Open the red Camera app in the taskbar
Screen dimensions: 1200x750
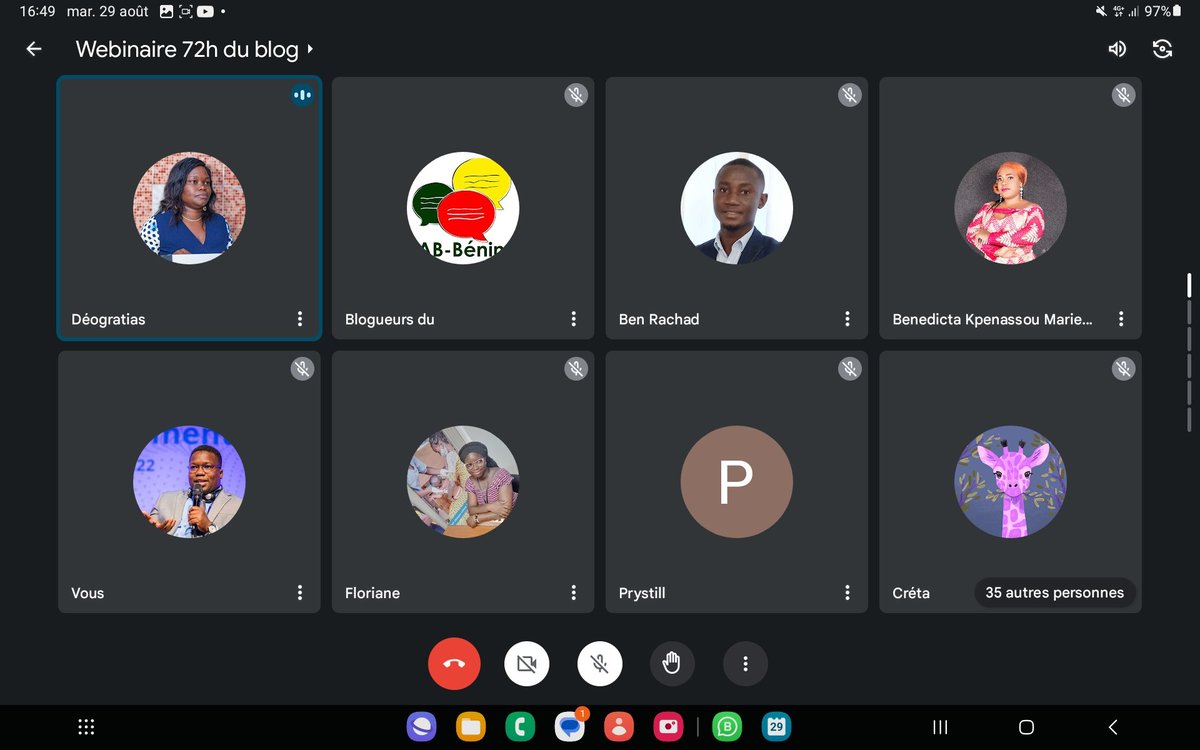coord(668,727)
